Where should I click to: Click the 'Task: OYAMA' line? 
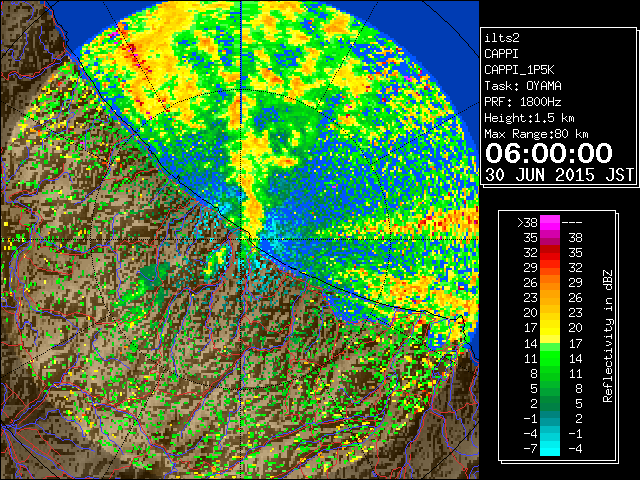tap(522, 86)
